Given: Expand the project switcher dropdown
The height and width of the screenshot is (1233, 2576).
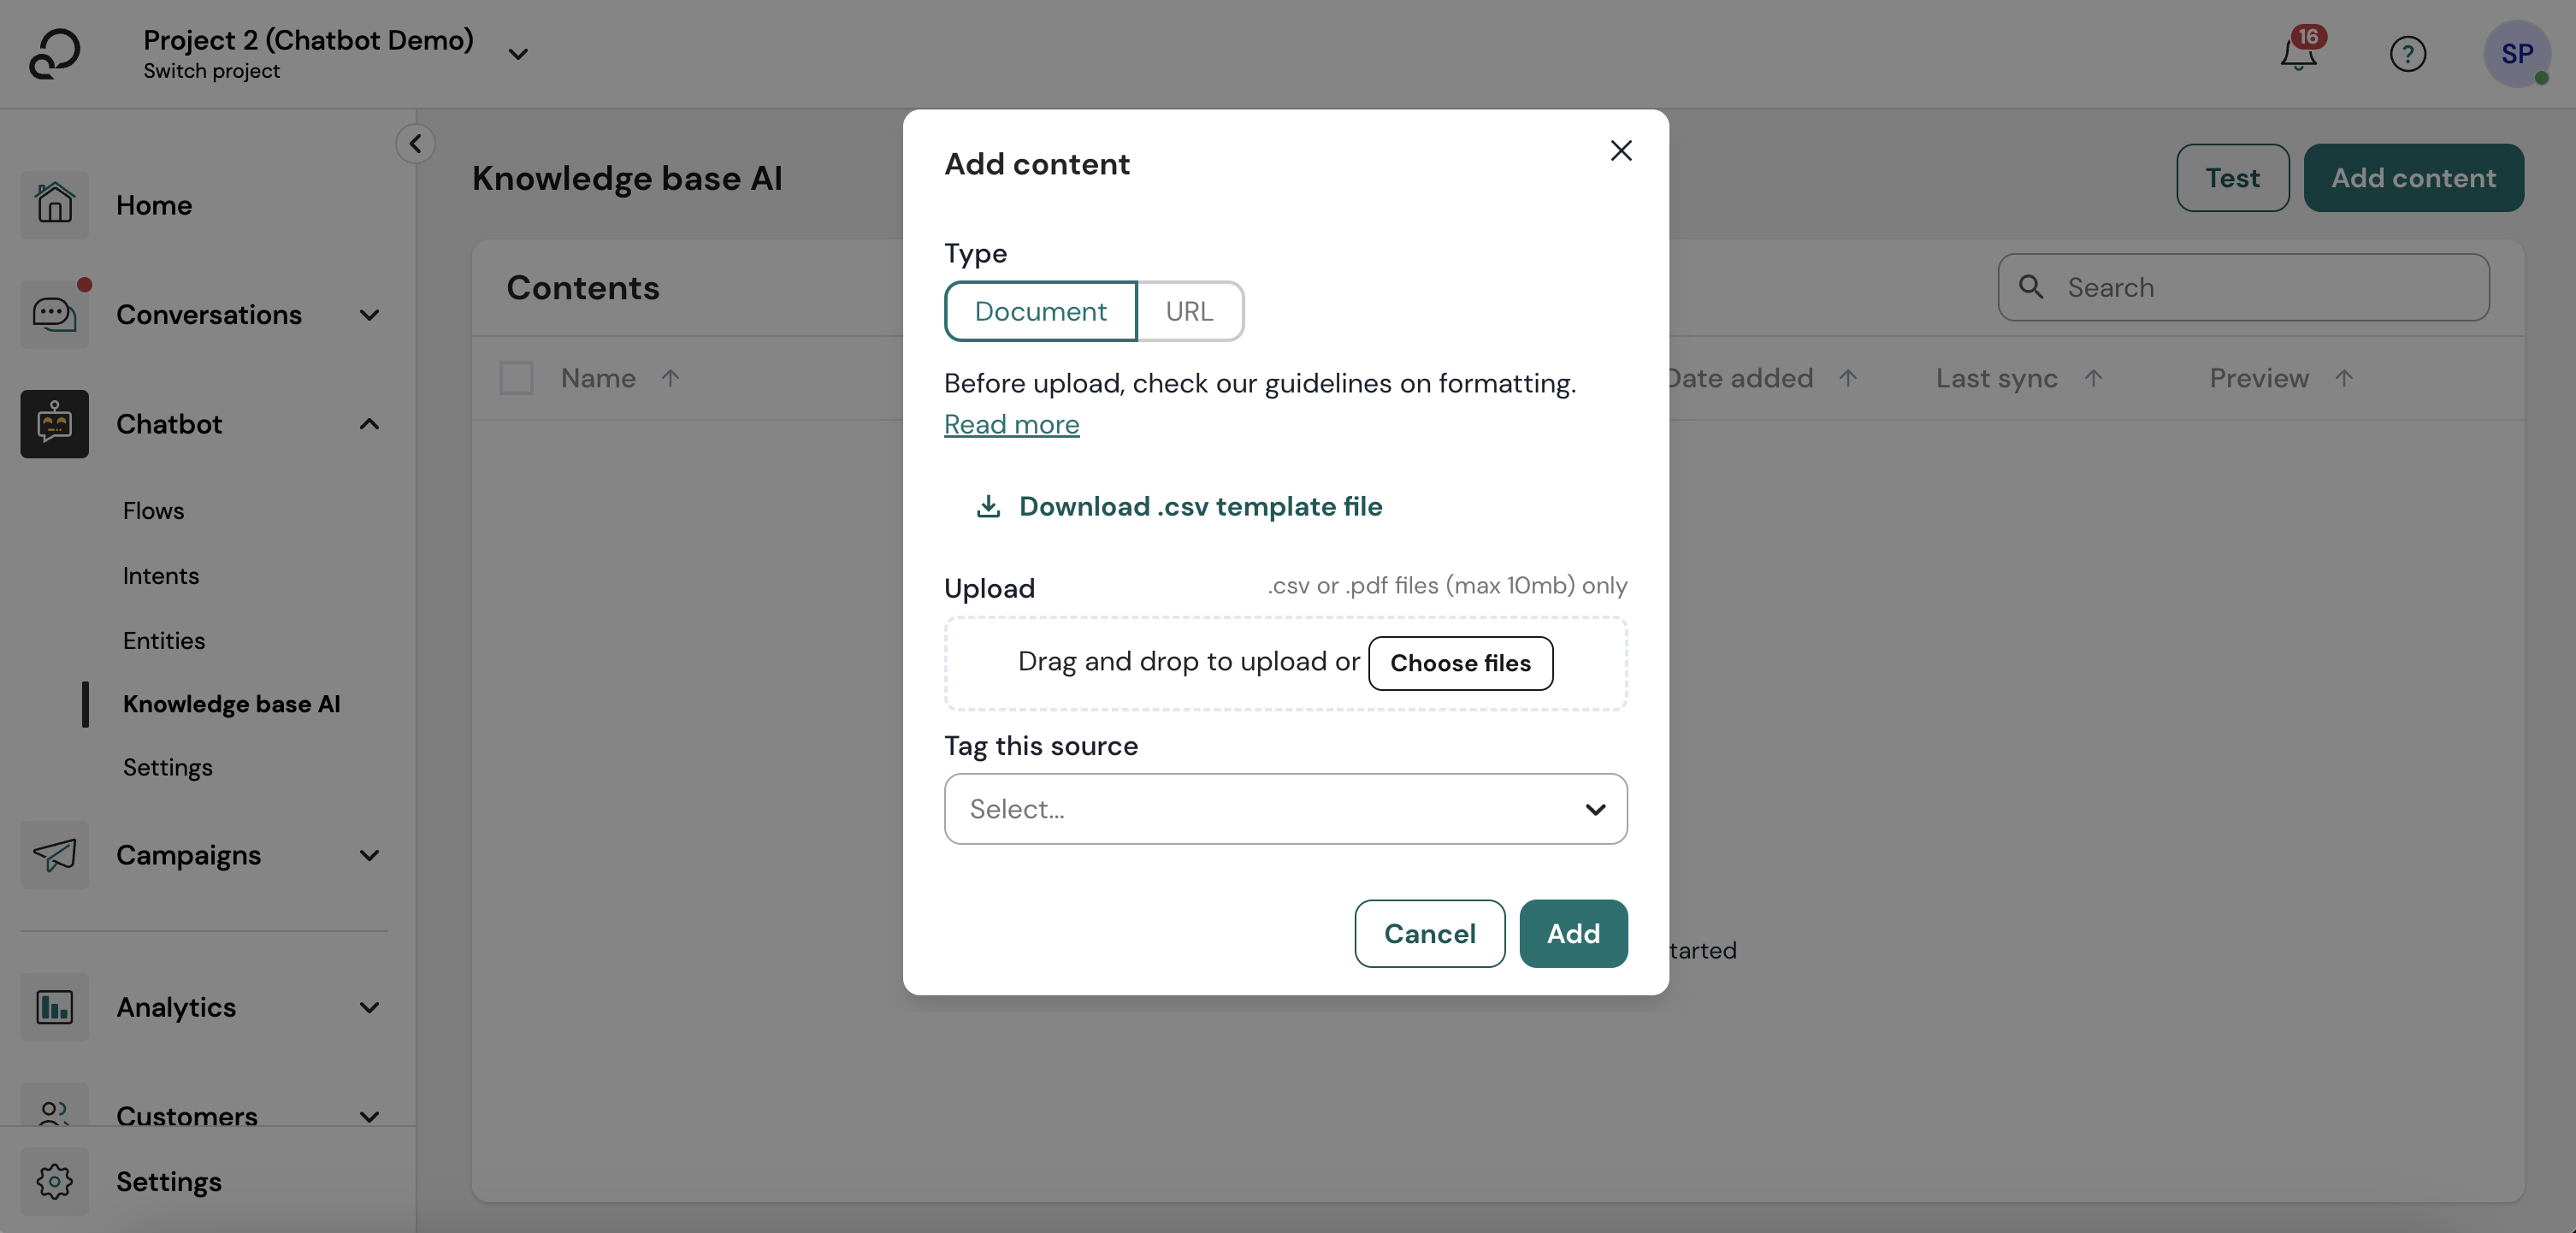Looking at the screenshot, I should click(x=517, y=54).
